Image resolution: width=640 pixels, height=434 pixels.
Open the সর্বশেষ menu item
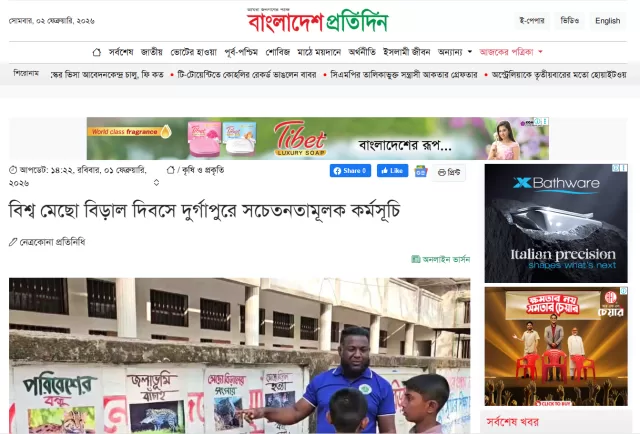[121, 52]
